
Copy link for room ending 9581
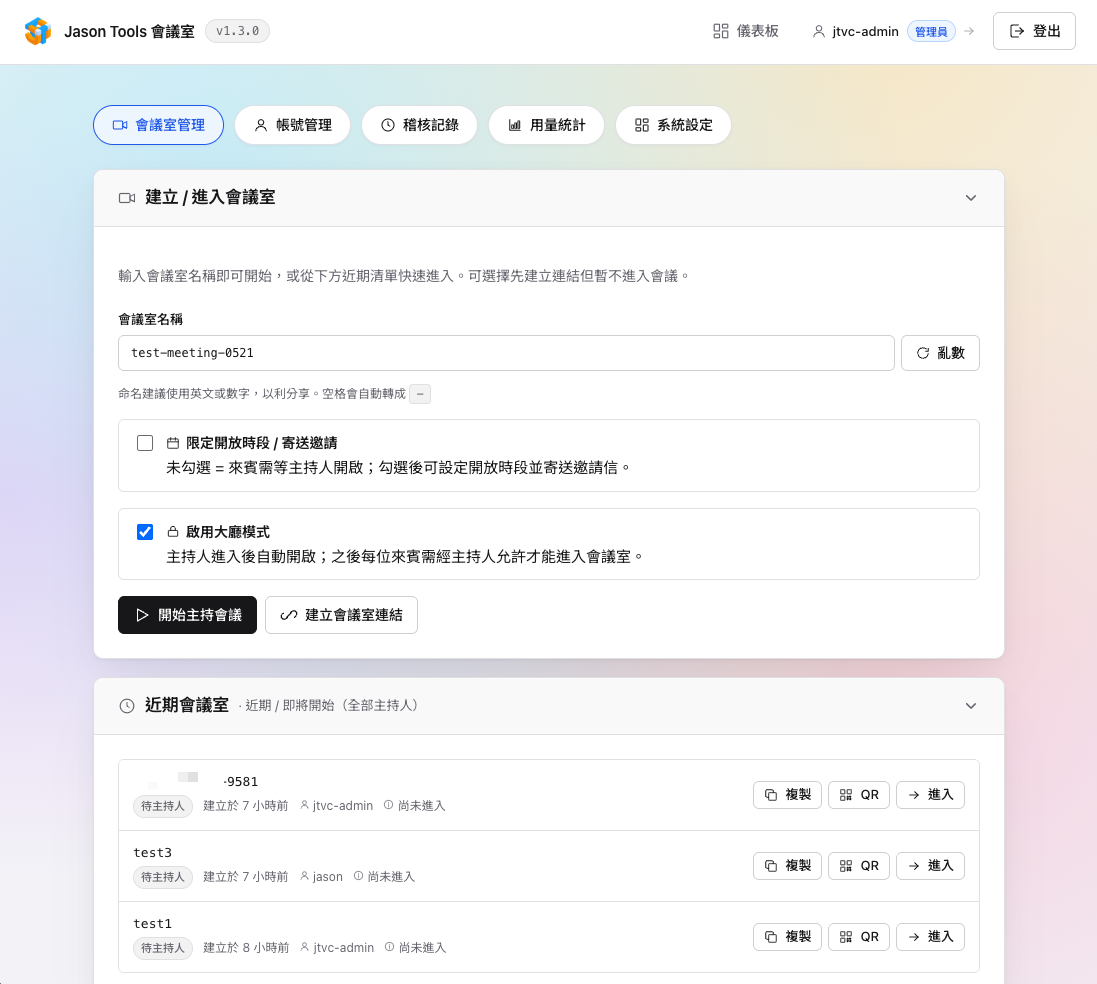(787, 795)
